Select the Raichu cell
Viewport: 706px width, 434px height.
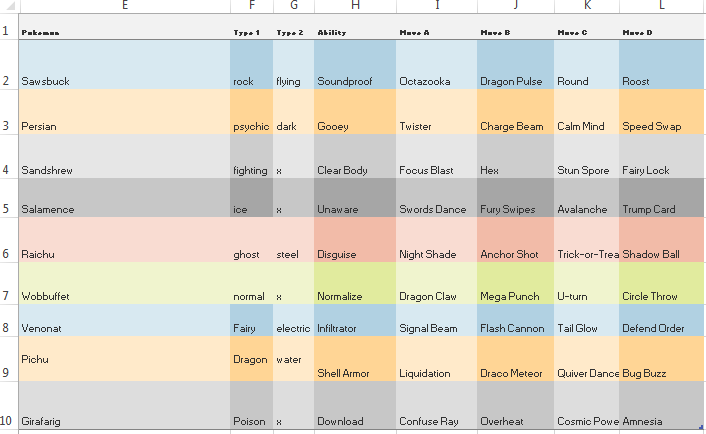click(125, 240)
